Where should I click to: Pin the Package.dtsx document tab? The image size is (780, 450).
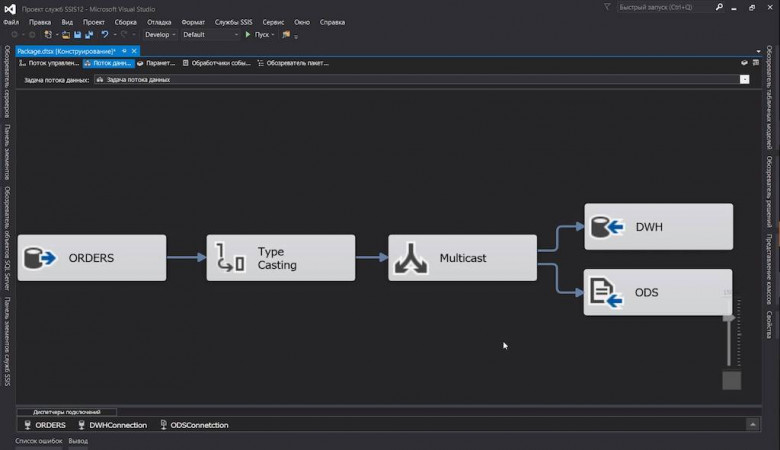click(124, 51)
